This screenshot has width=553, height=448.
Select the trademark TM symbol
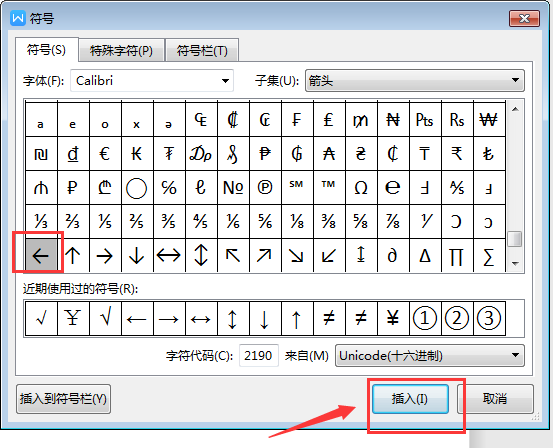click(x=329, y=187)
